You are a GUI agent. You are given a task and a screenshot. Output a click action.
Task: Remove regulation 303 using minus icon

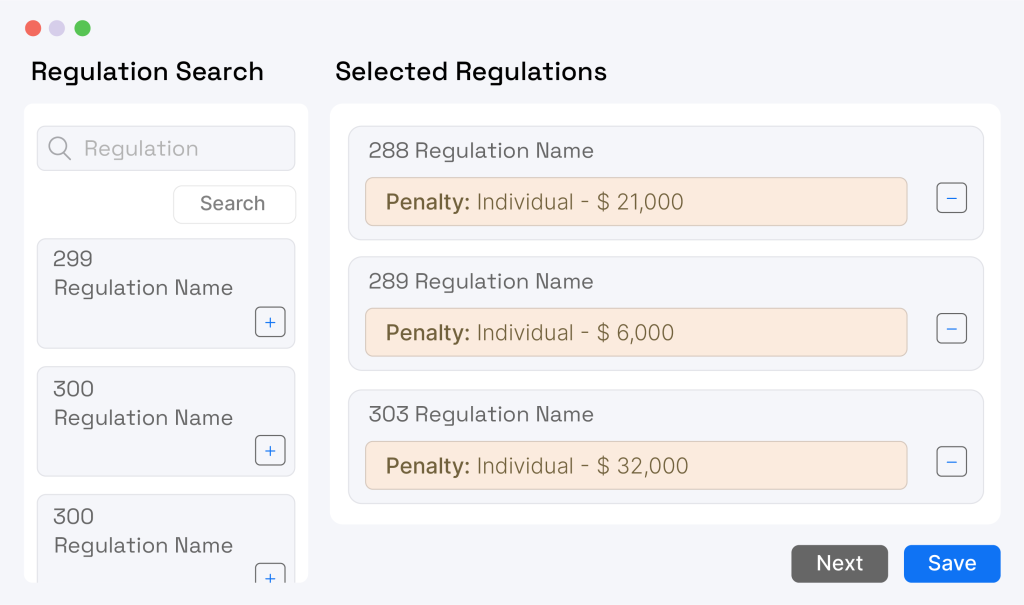tap(951, 462)
